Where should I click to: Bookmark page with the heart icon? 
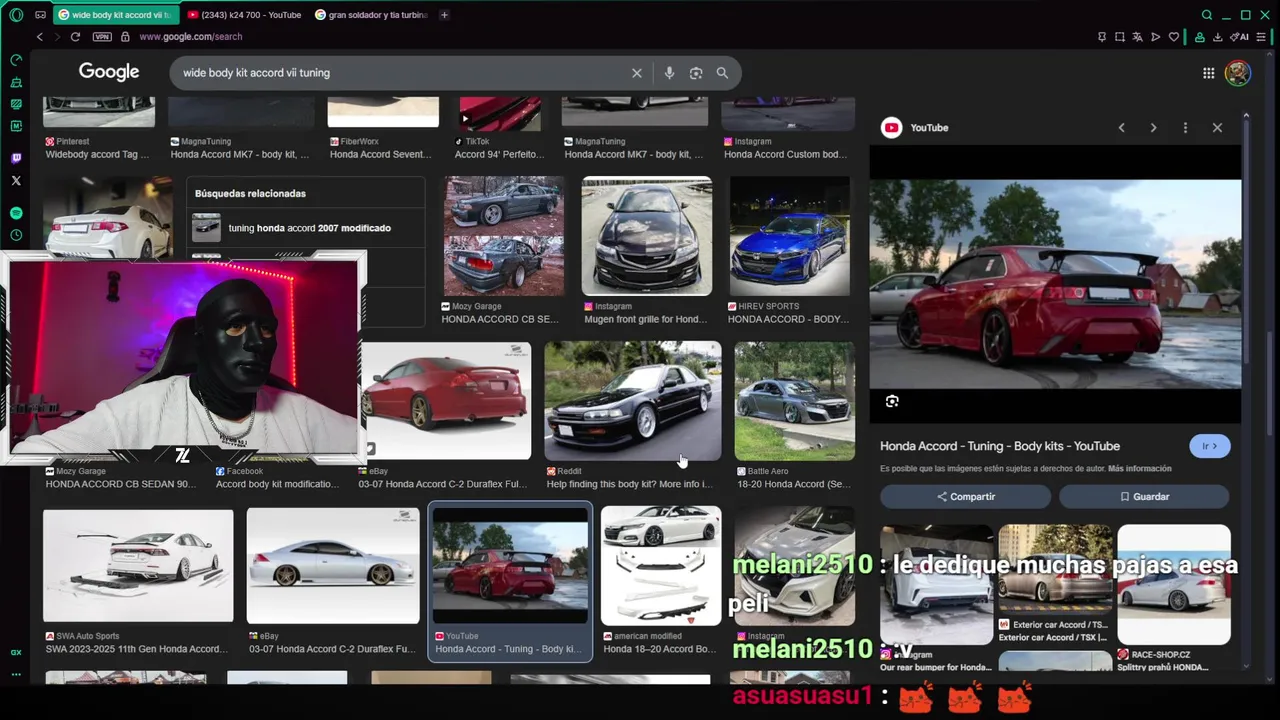[1173, 37]
